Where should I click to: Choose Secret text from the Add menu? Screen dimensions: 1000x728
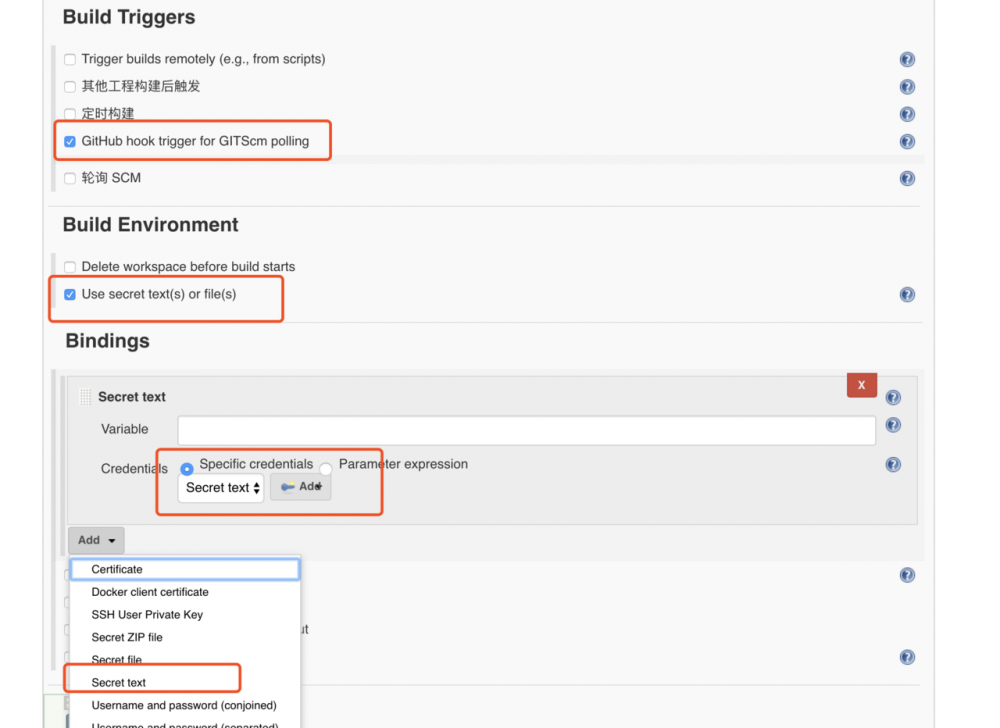[x=119, y=683]
